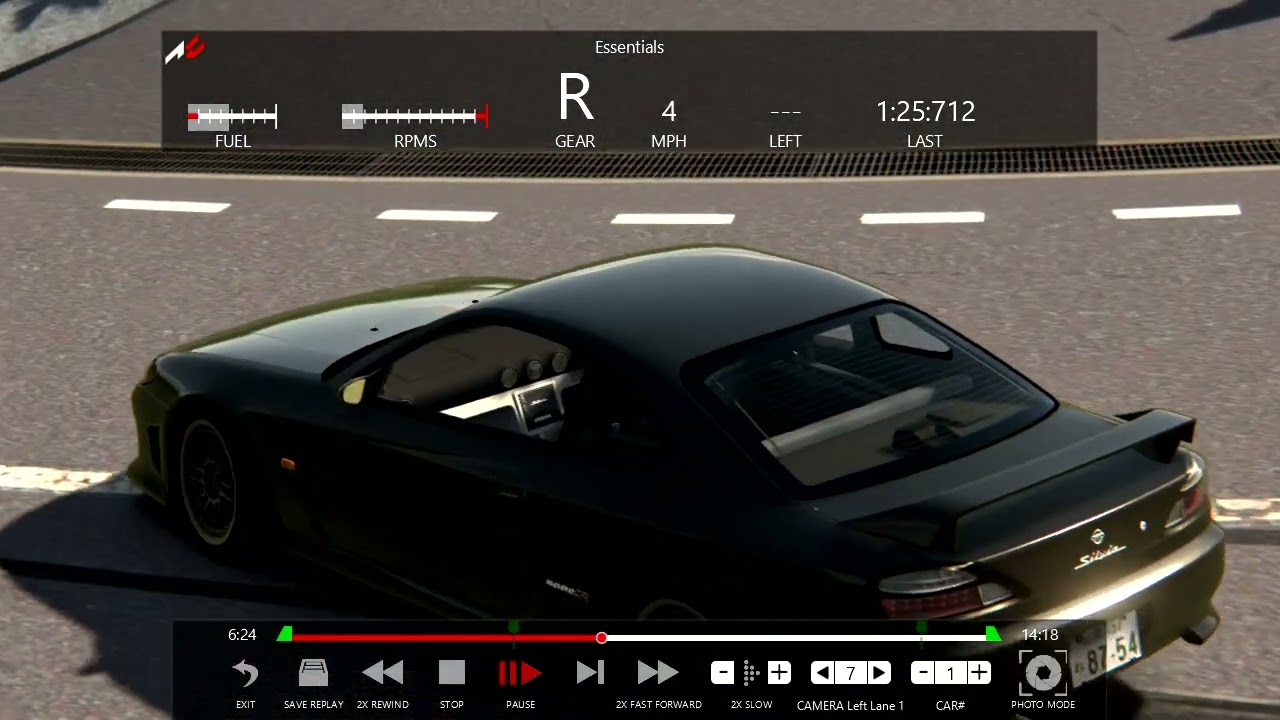This screenshot has height=720, width=1280.
Task: Click the camera number 7 field
Action: (851, 673)
